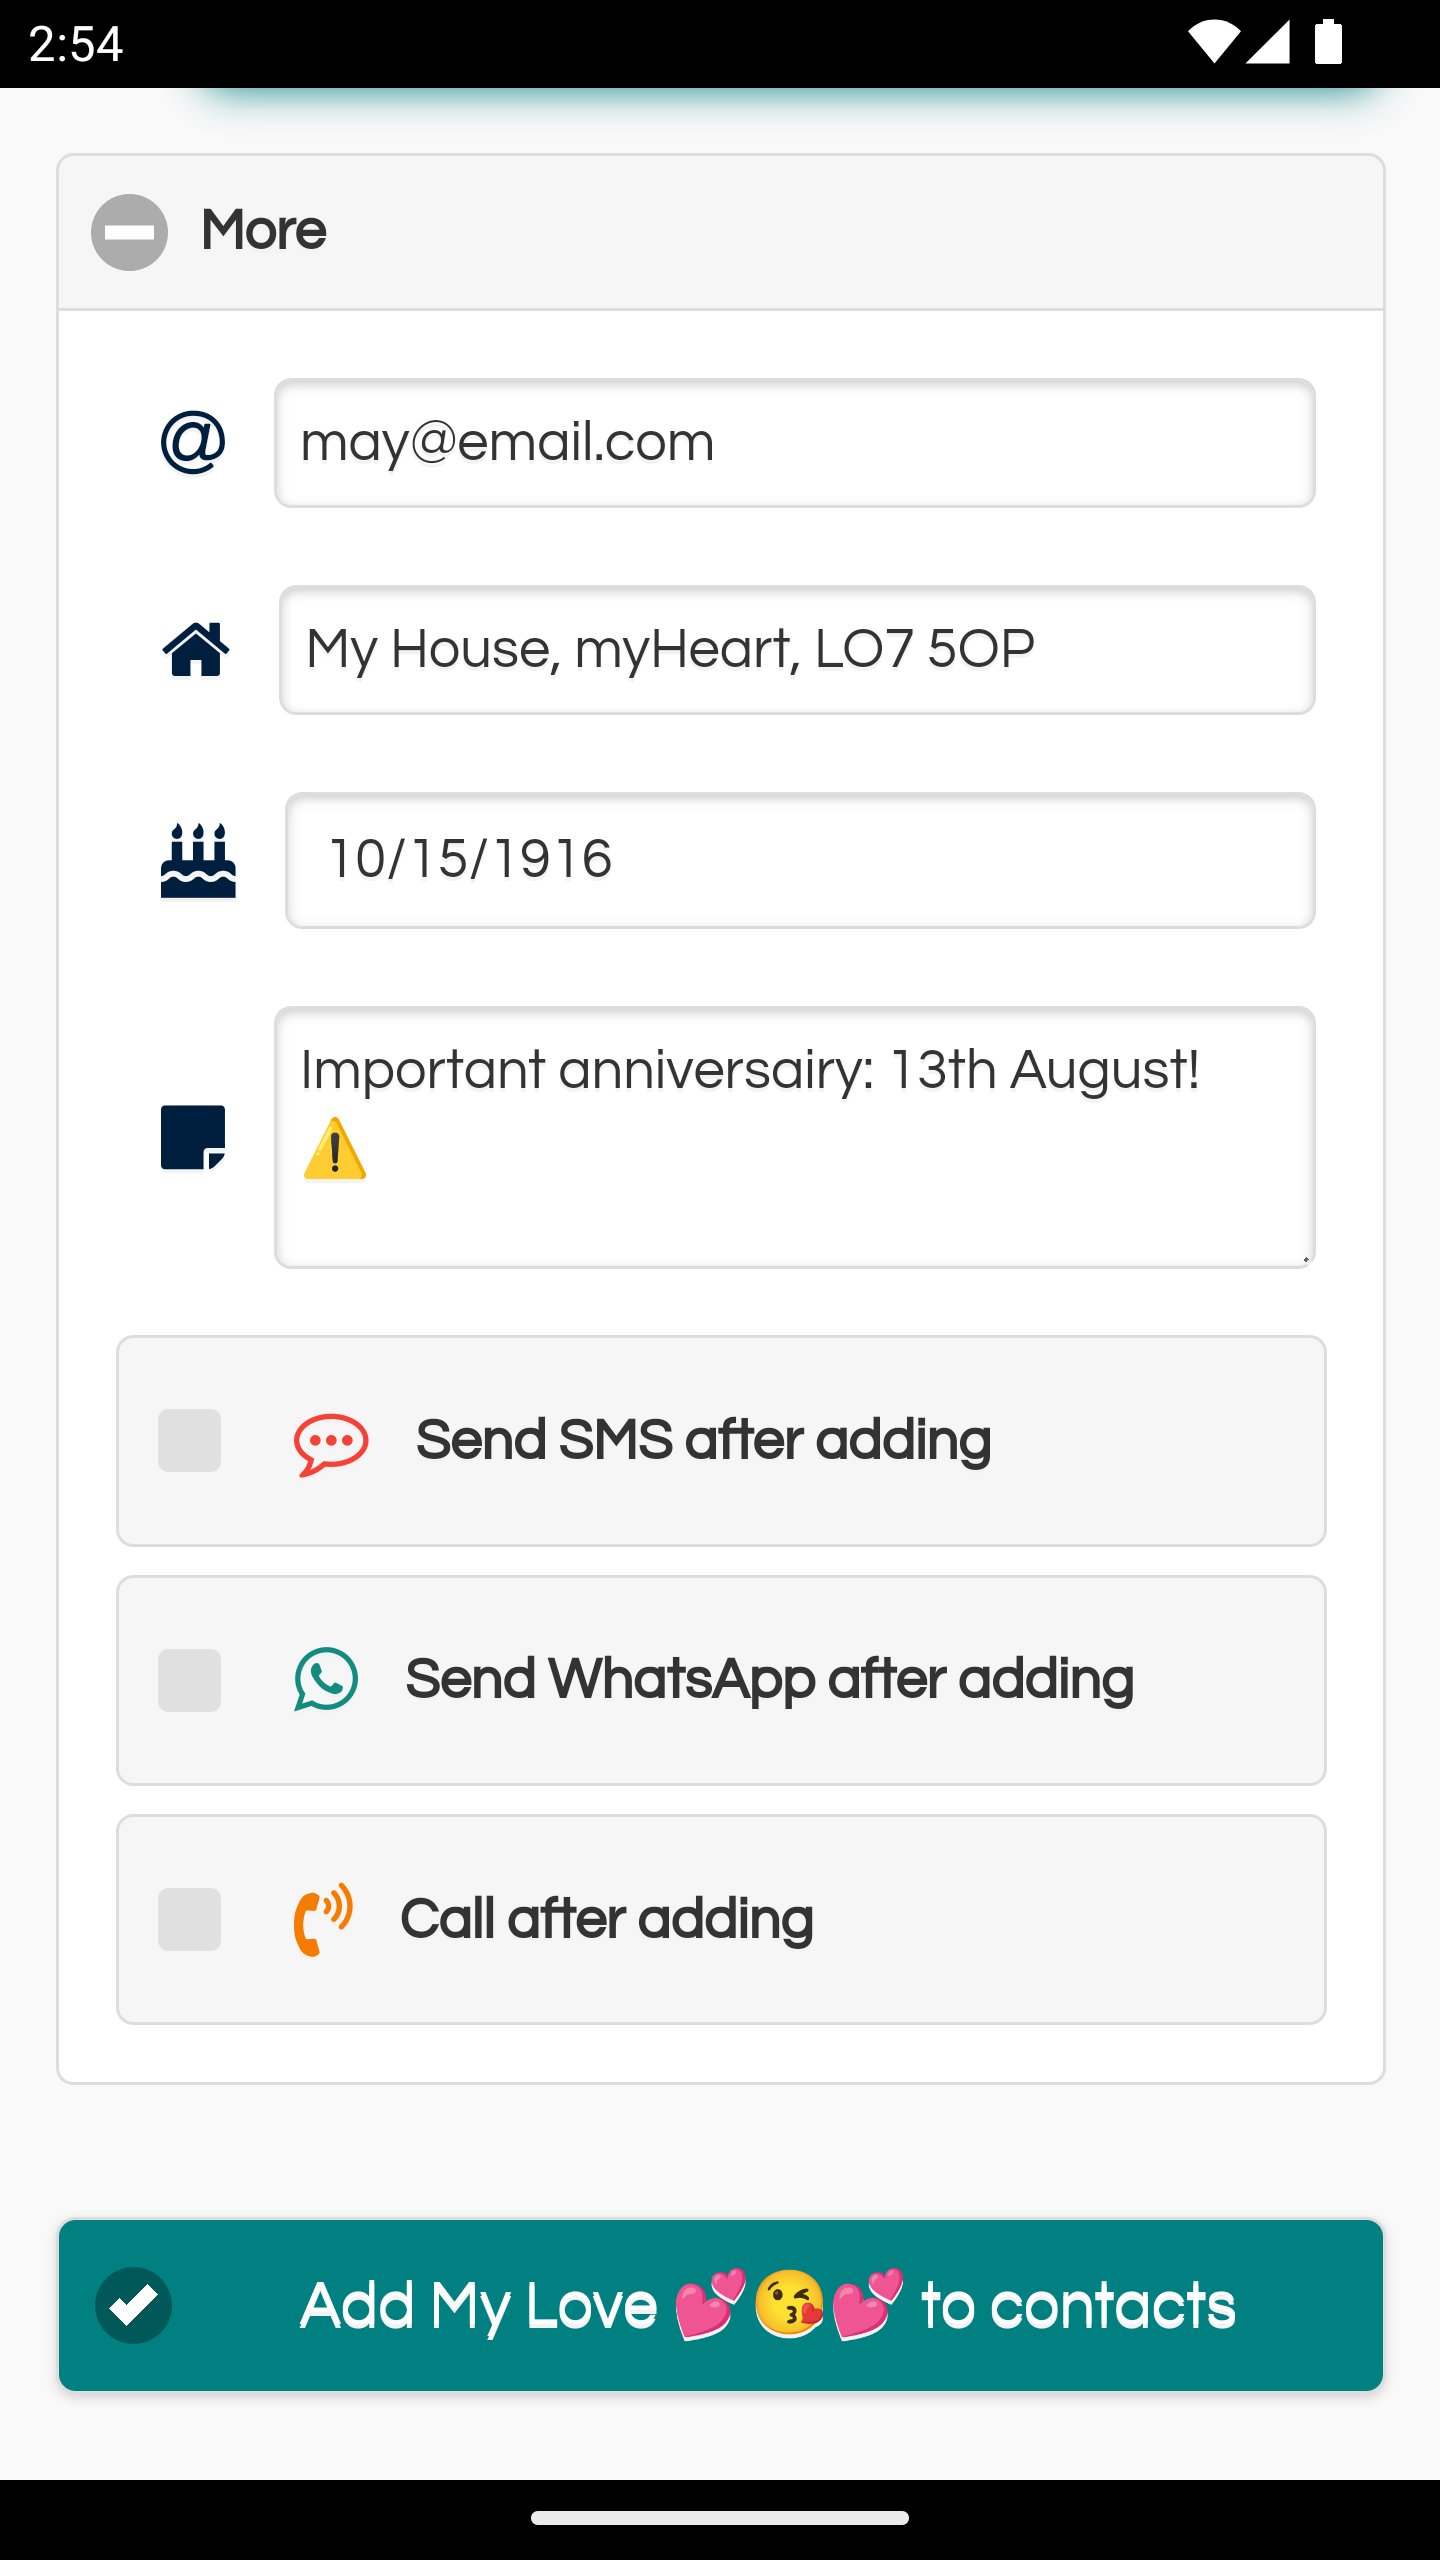Enable Send SMS after adding checkbox
The image size is (1440, 2560).
tap(189, 1441)
